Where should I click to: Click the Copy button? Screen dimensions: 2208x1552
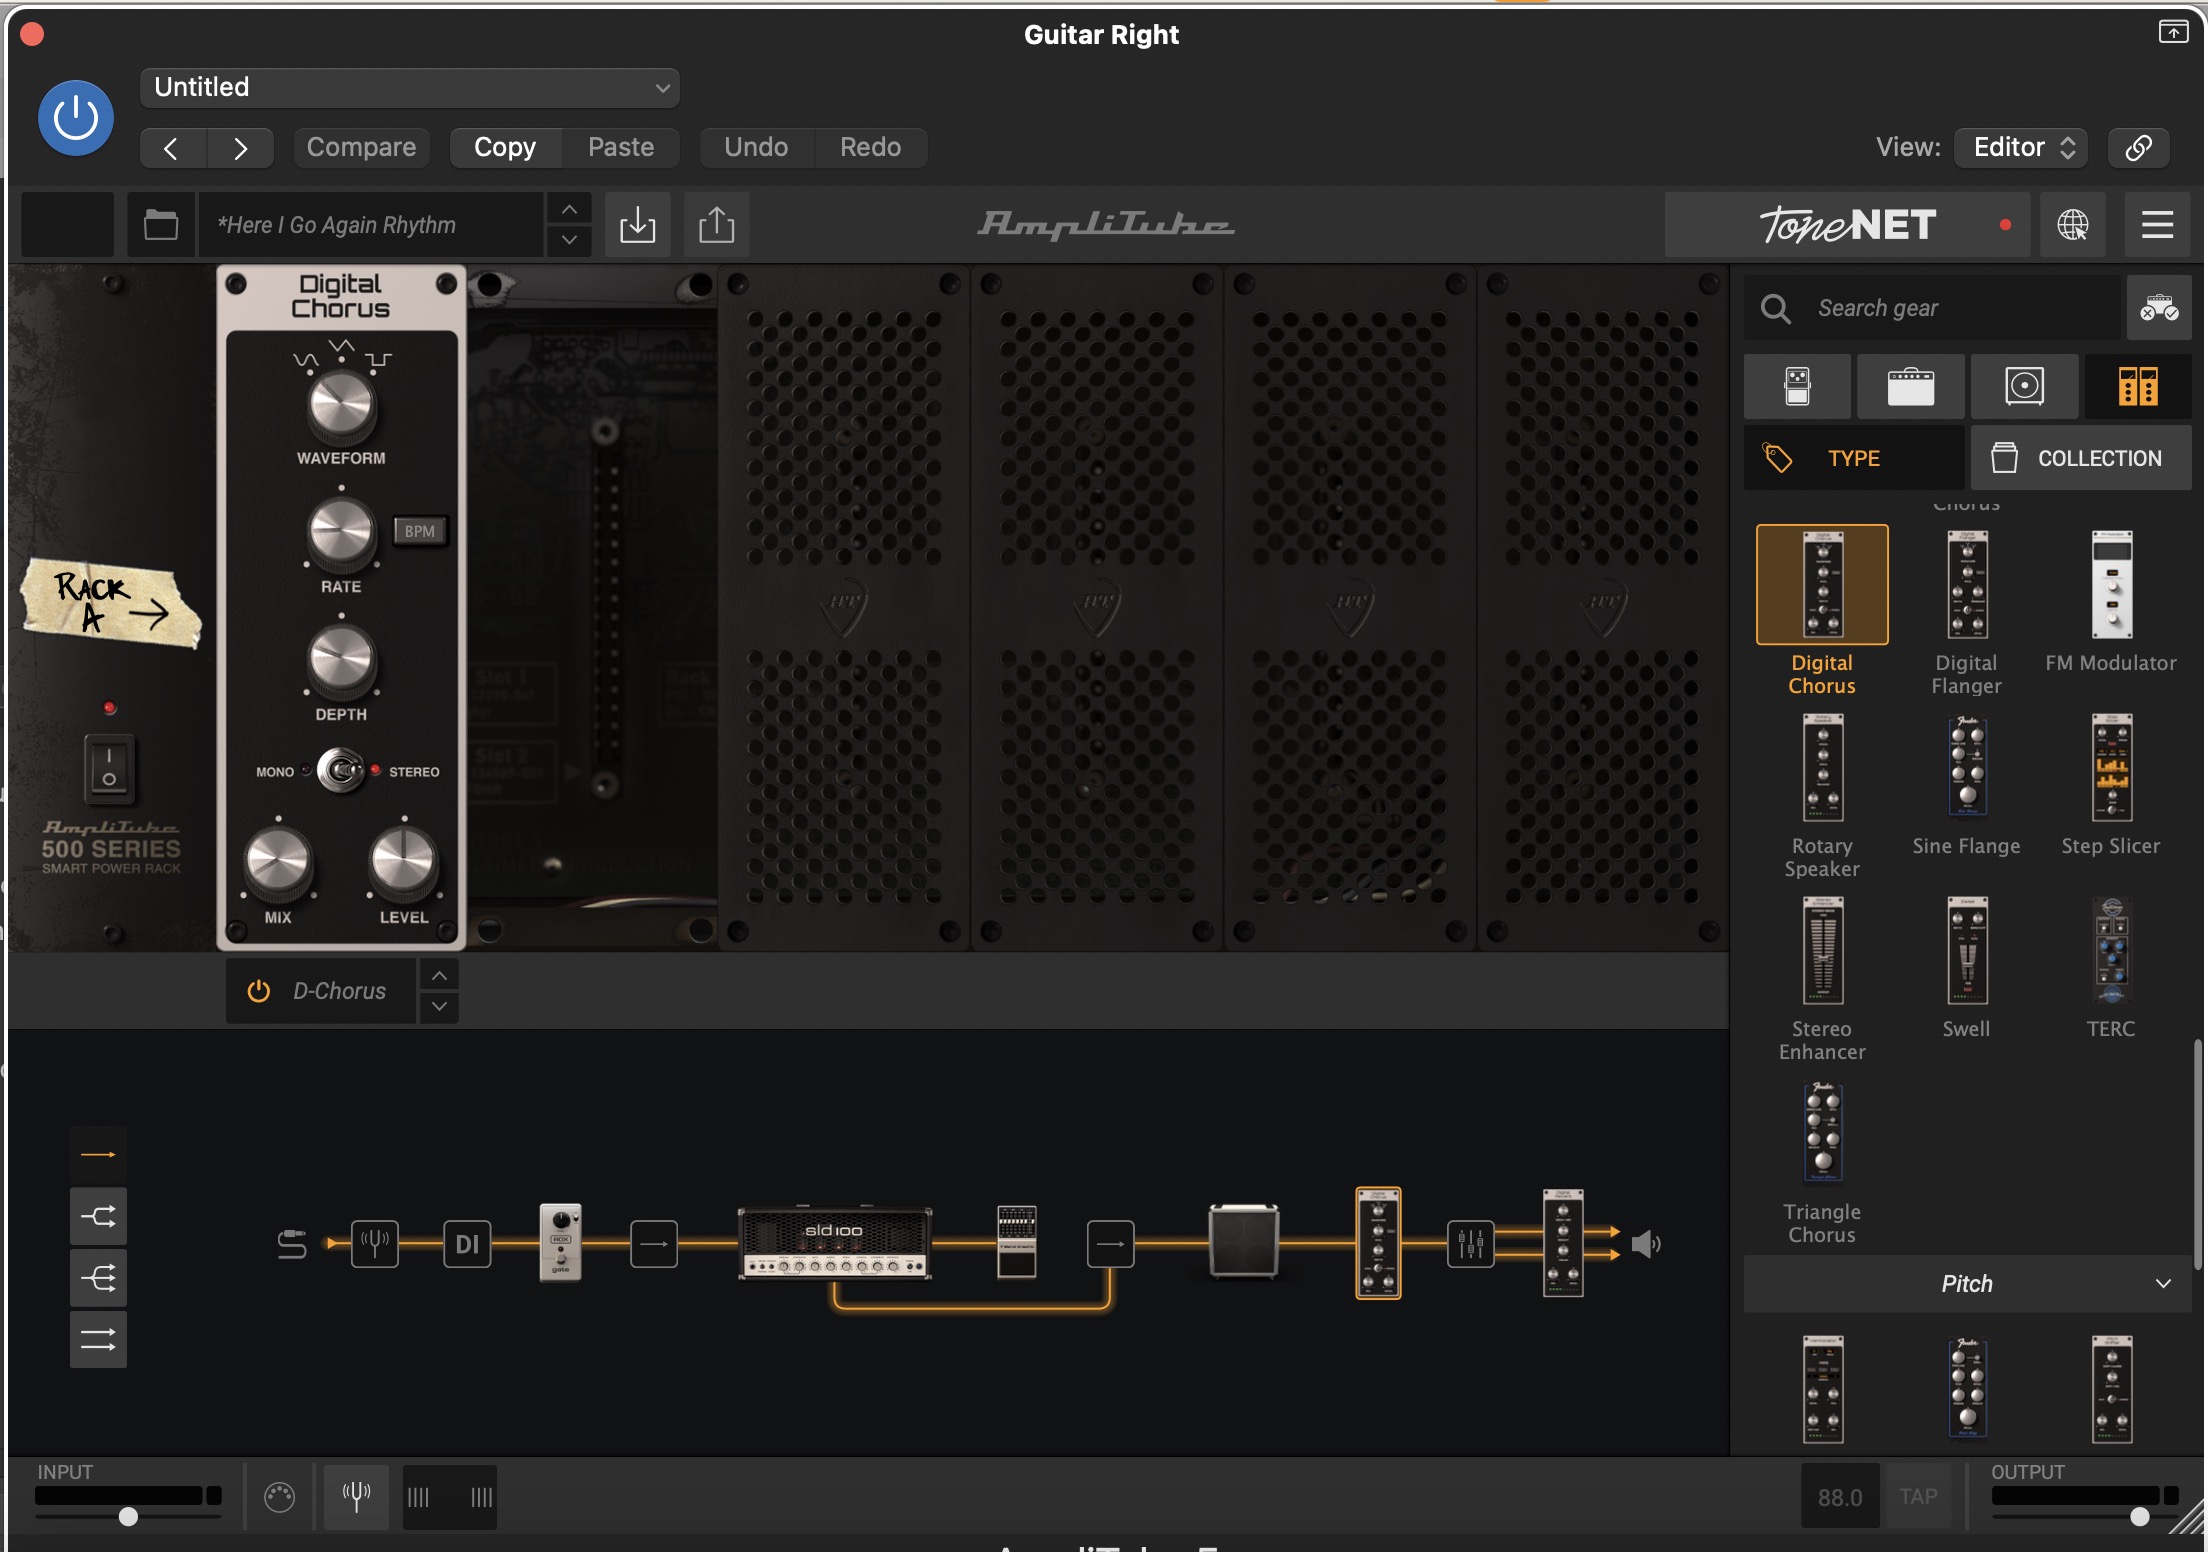[x=505, y=148]
